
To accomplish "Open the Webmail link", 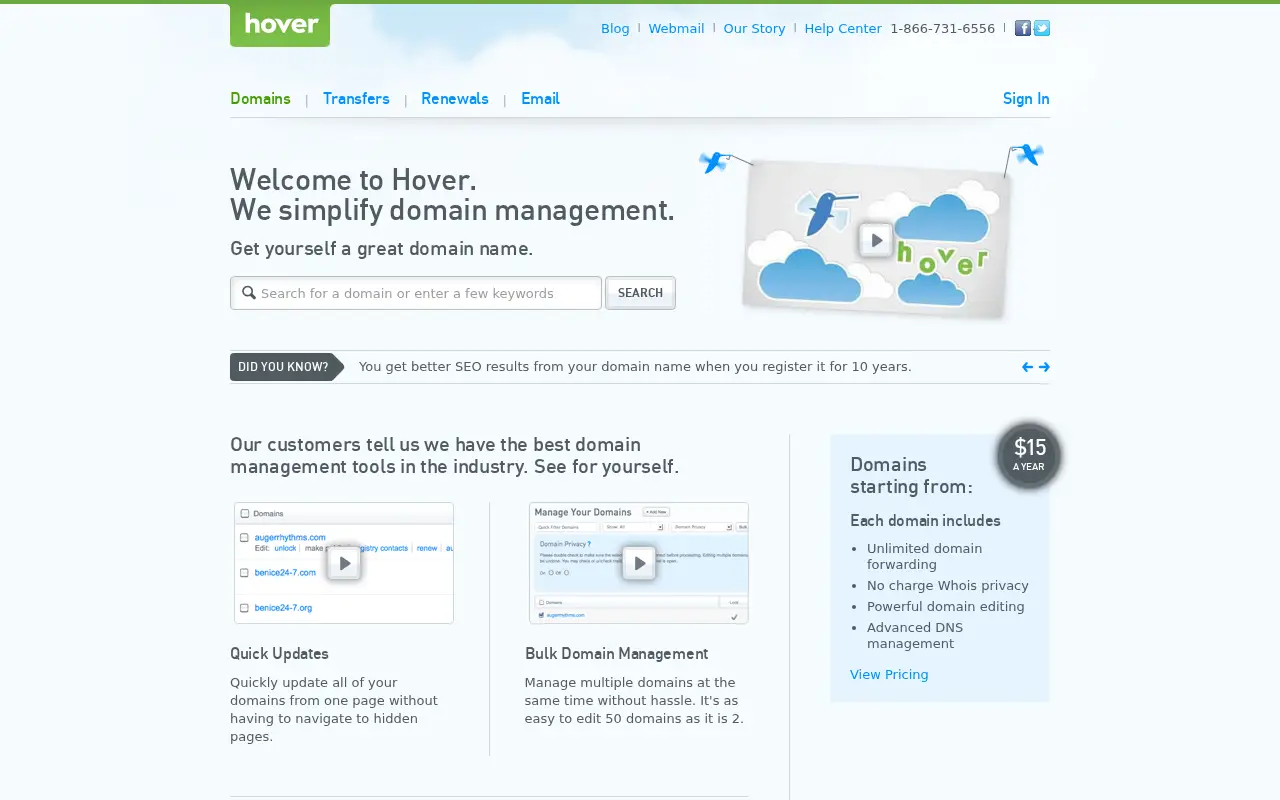I will coord(676,28).
